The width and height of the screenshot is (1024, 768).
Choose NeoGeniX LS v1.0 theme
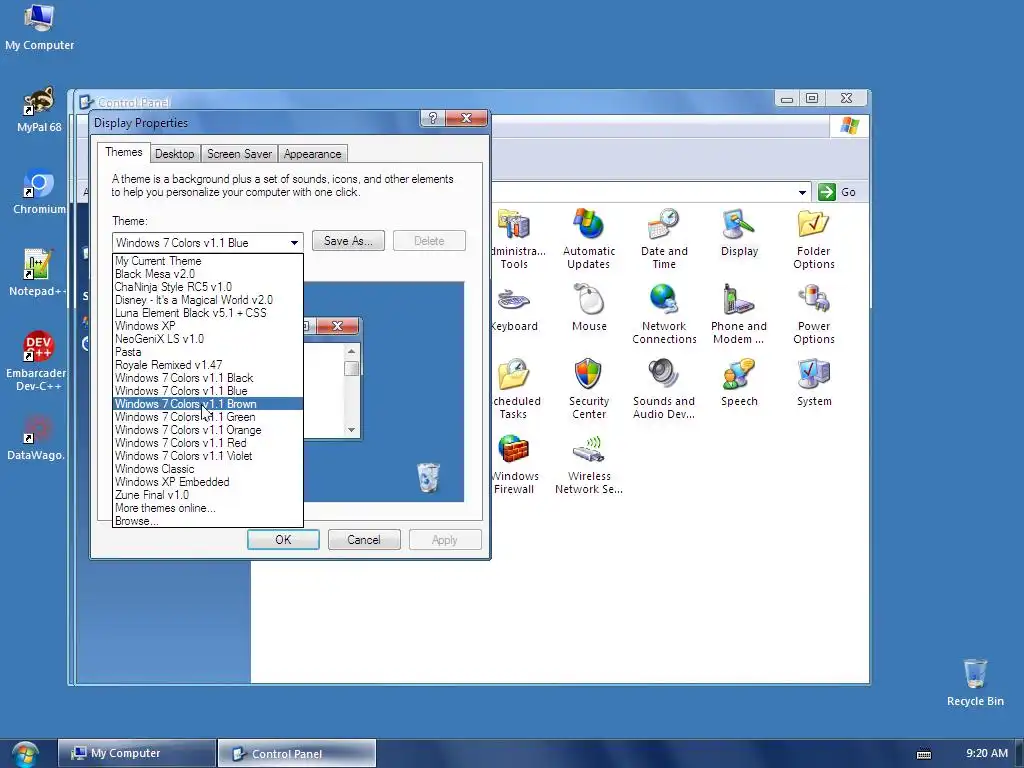tap(208, 339)
